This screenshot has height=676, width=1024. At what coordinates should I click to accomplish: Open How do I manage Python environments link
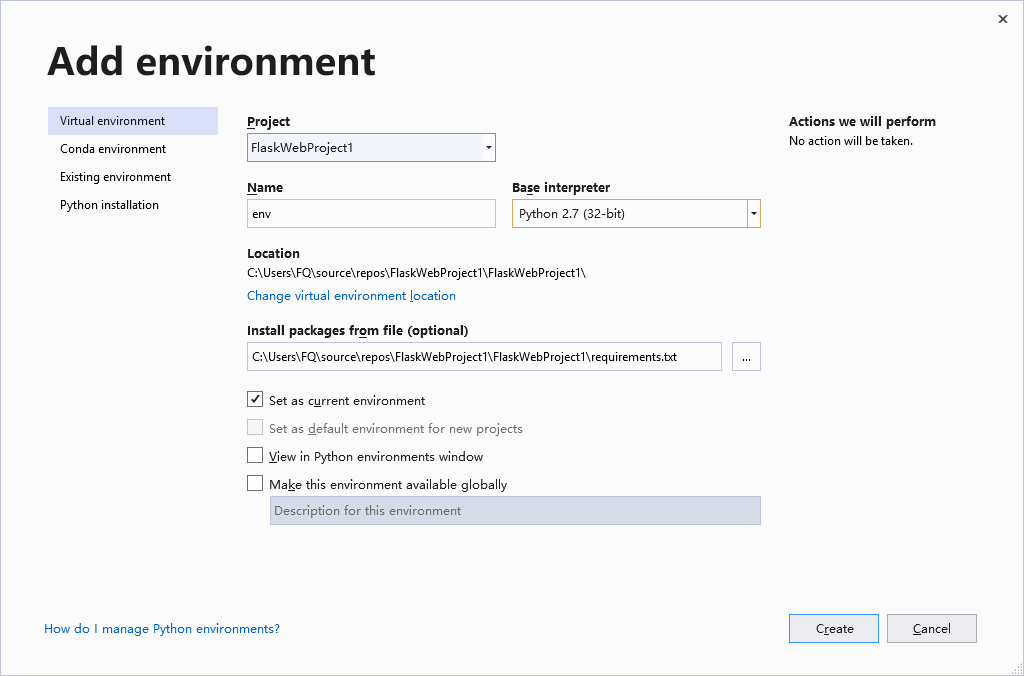[162, 629]
